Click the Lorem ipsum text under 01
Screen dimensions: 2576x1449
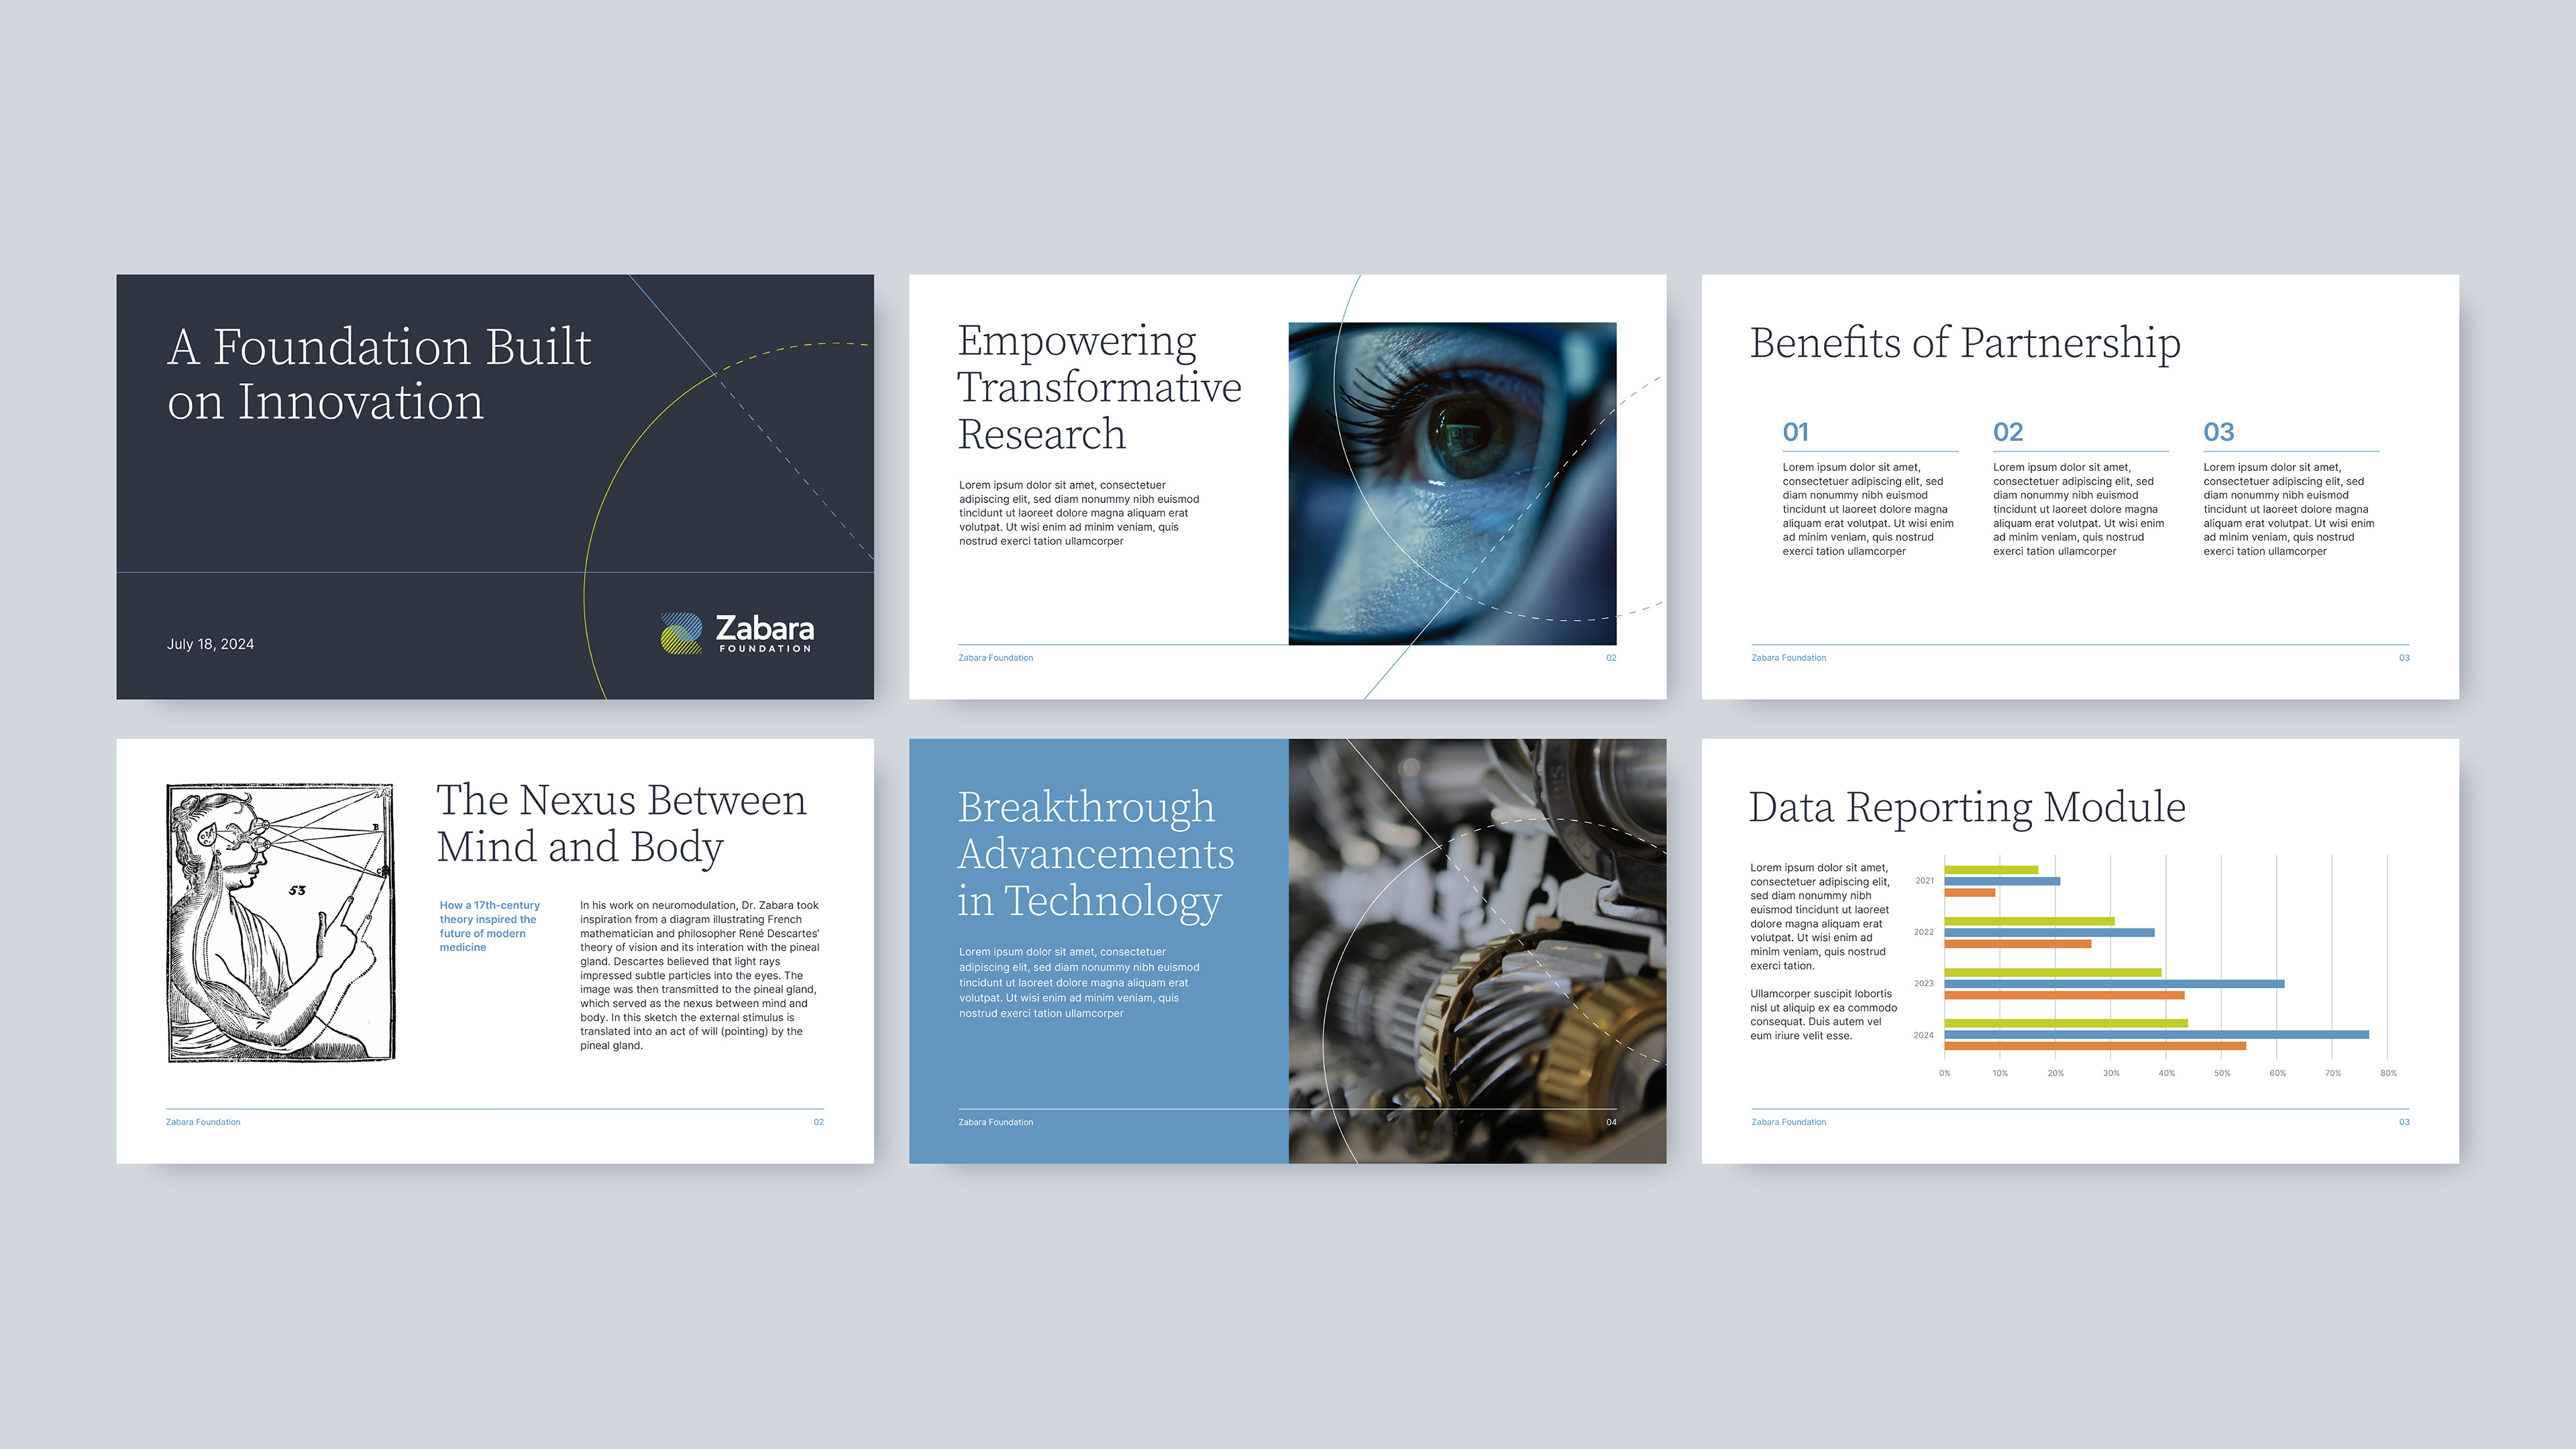pos(1868,509)
